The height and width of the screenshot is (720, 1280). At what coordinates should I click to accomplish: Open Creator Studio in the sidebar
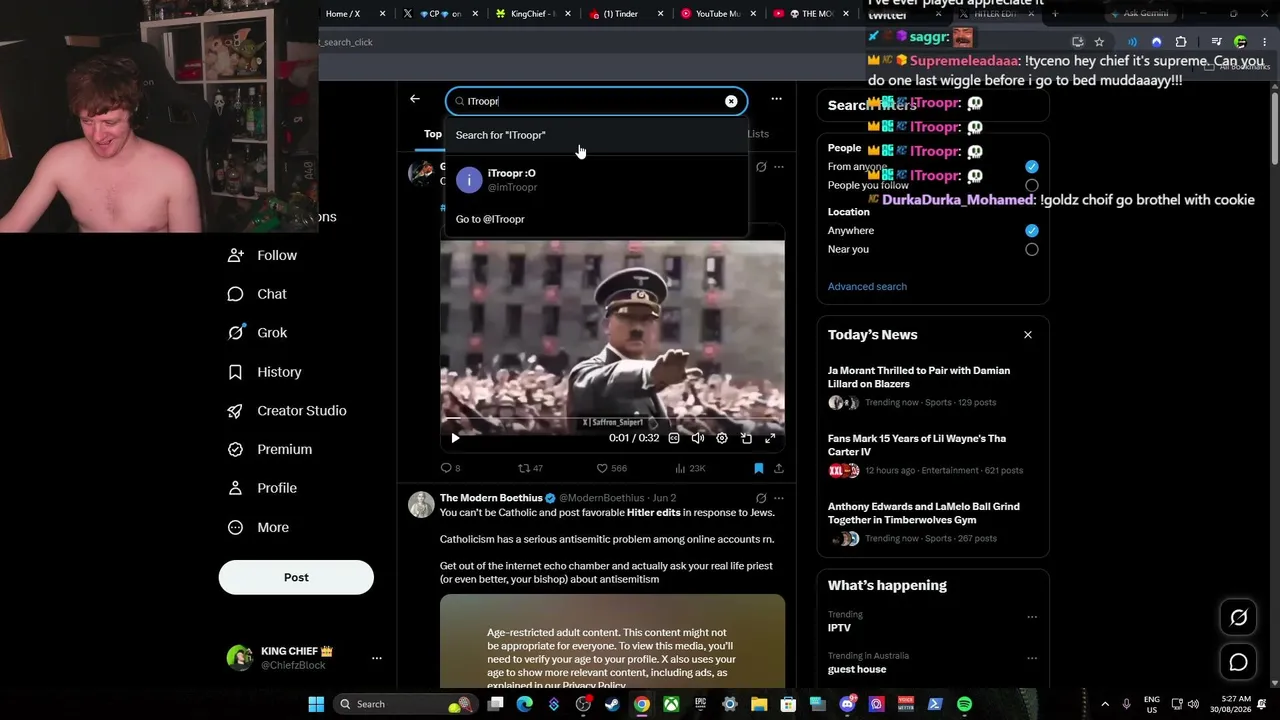point(287,411)
